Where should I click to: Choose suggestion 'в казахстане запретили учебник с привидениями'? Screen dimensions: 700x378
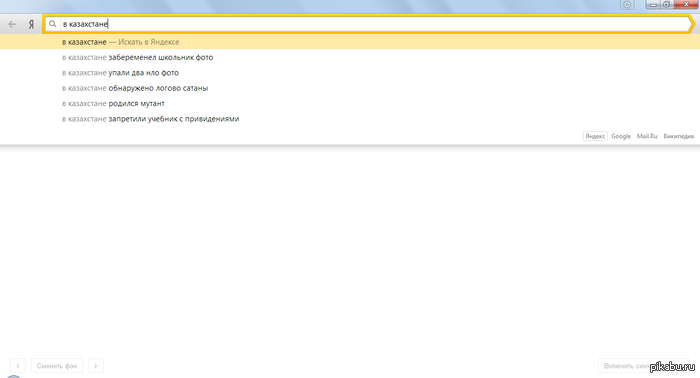pos(350,119)
